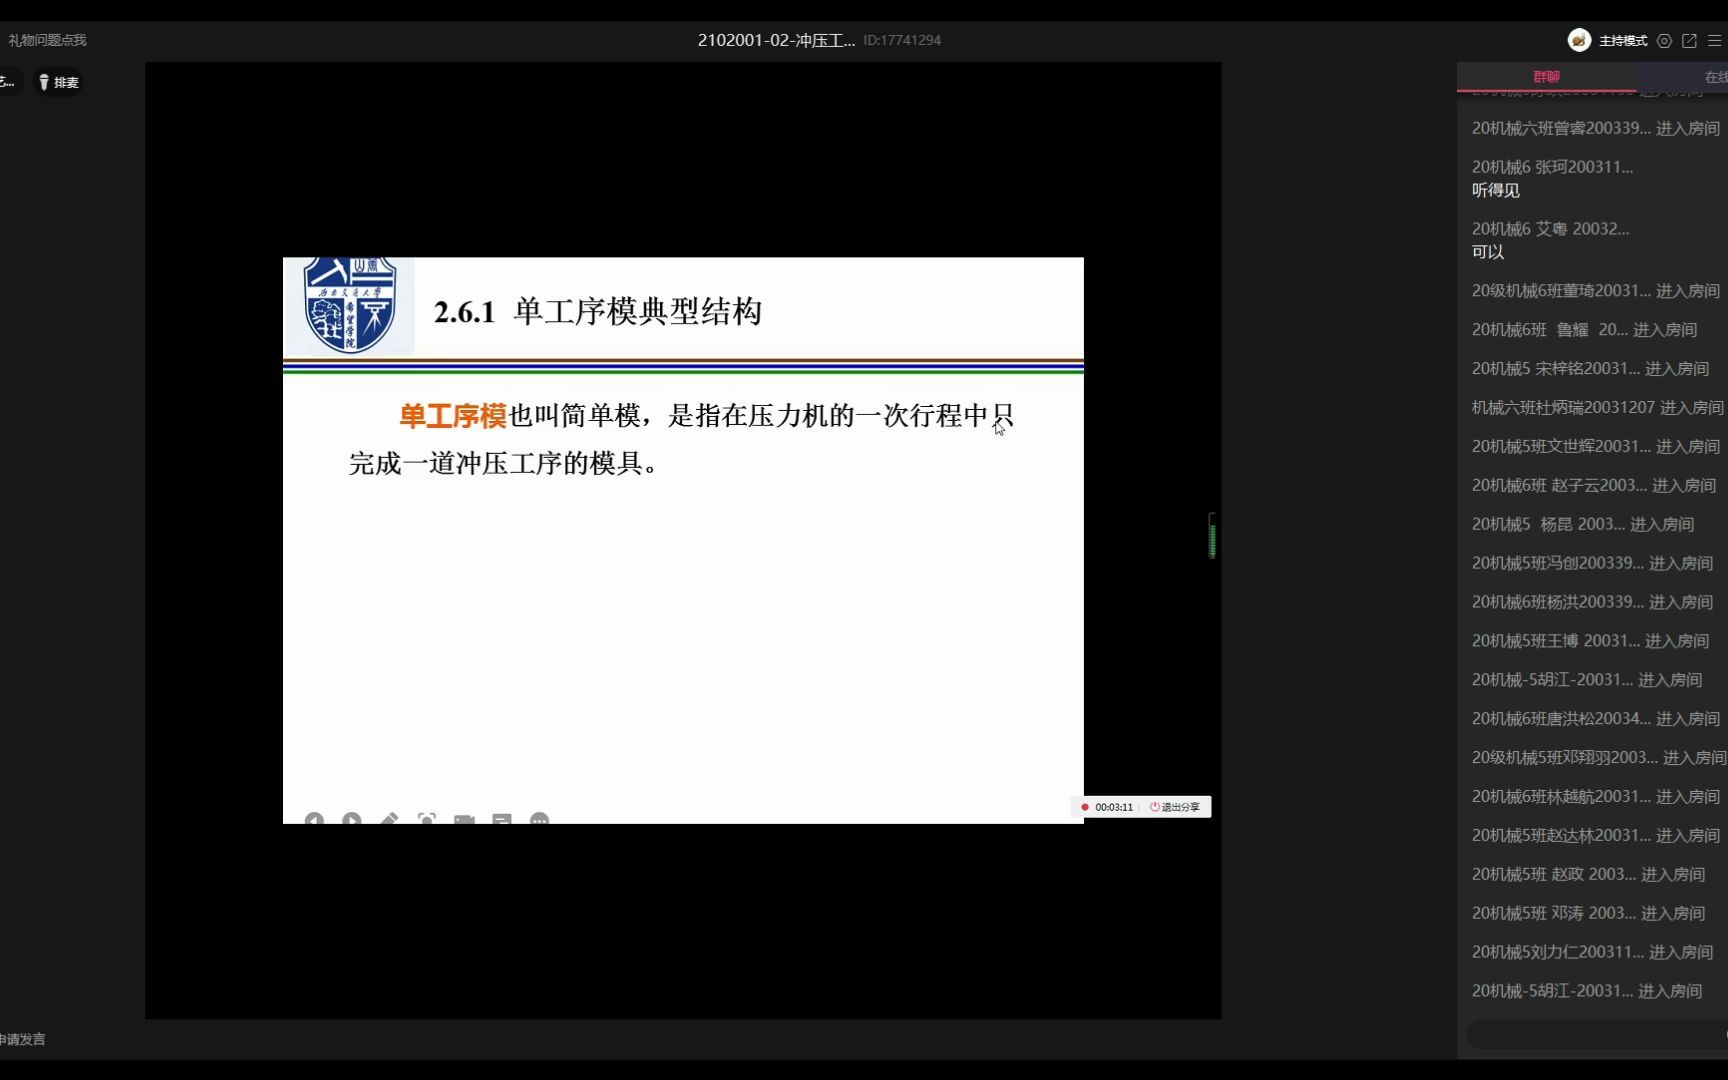Click entry 20机械6班林越航20031...
1728x1080 pixels.
(1596, 798)
